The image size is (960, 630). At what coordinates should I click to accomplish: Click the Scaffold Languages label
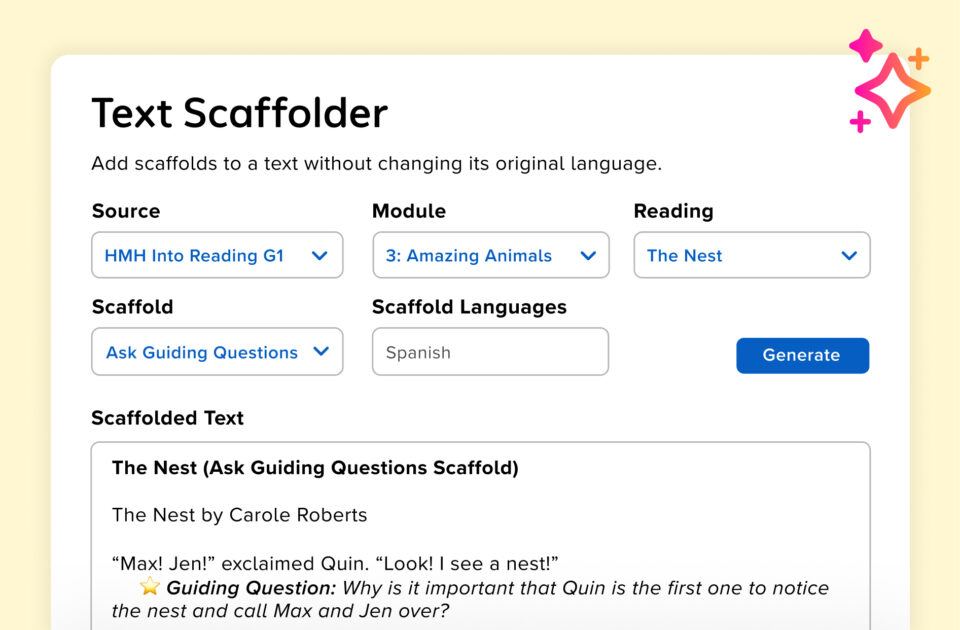coord(468,307)
